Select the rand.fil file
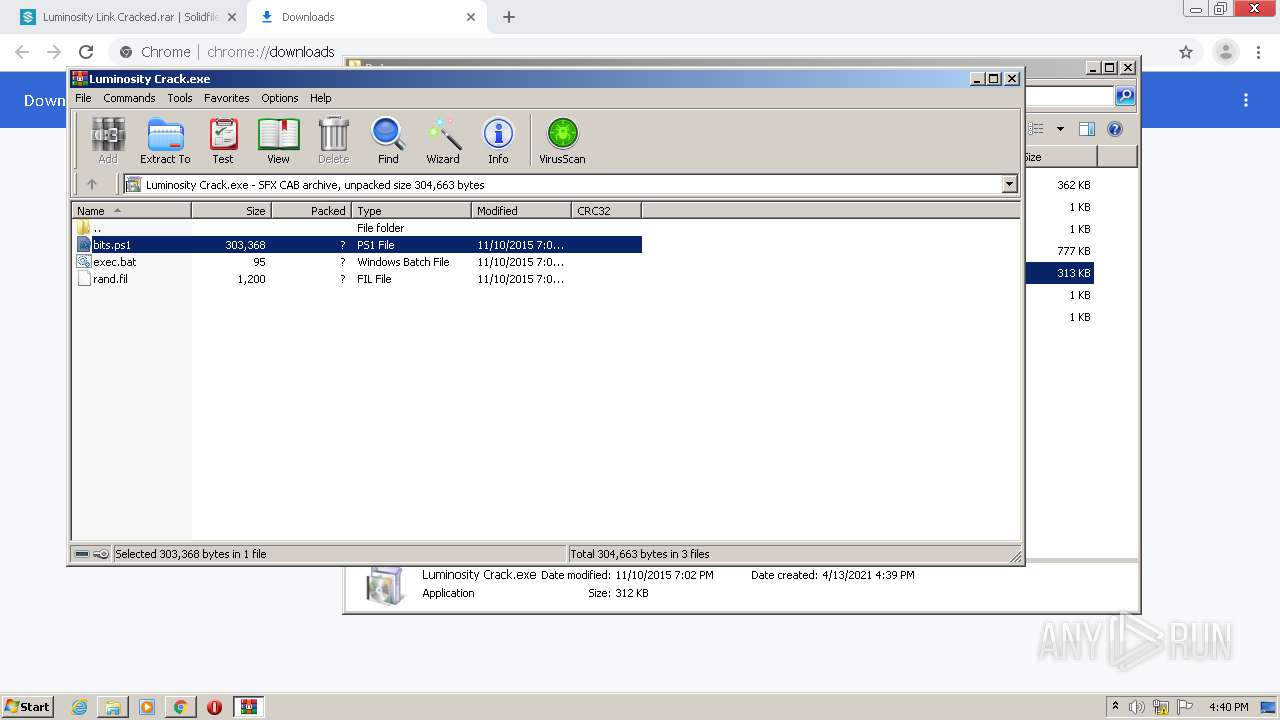The image size is (1280, 720). pos(357,279)
